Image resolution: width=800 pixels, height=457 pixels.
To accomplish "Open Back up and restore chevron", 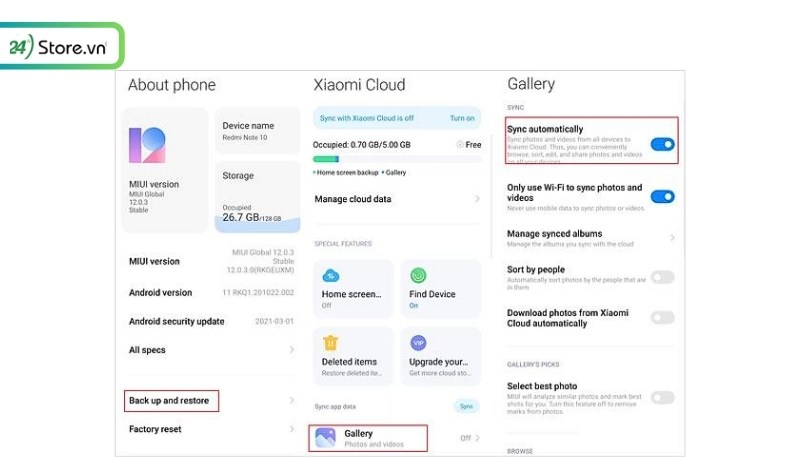I will point(292,400).
